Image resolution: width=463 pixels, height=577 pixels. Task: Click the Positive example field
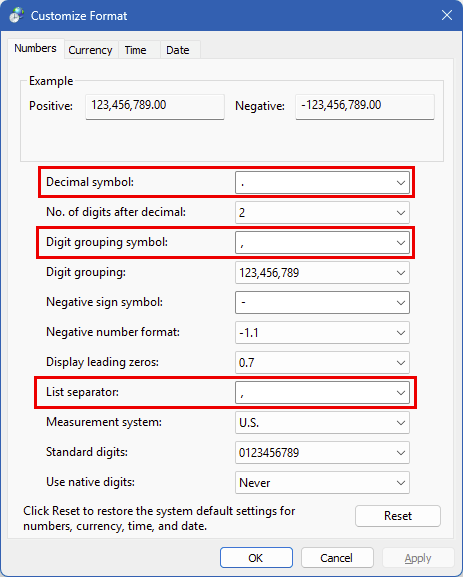point(155,107)
